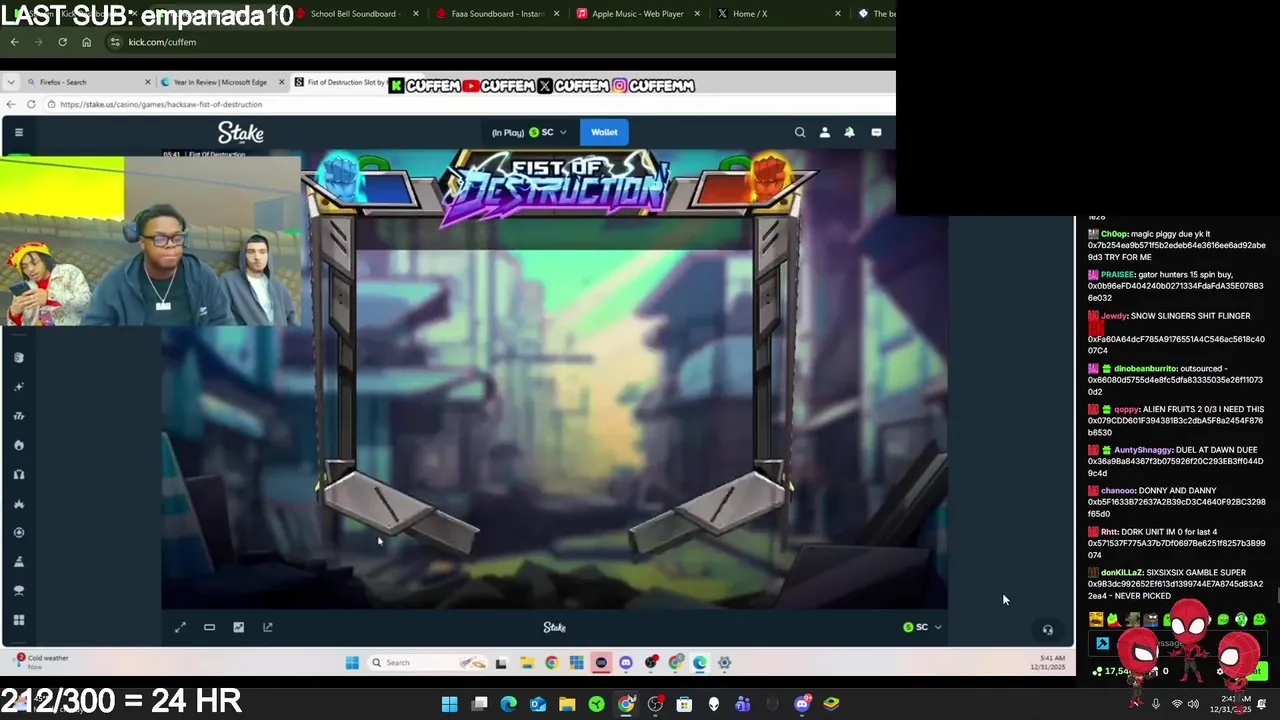Click the Stake logo
Screen dimensions: 1280x720
[241, 132]
